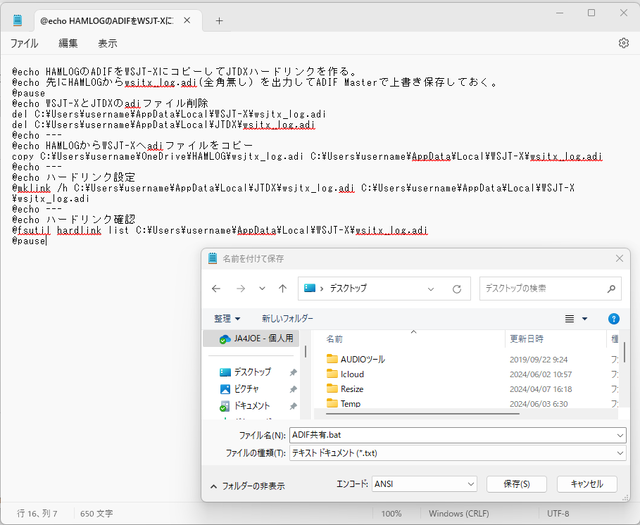Open Notepad settings gear icon
640x525 pixels.
623,43
